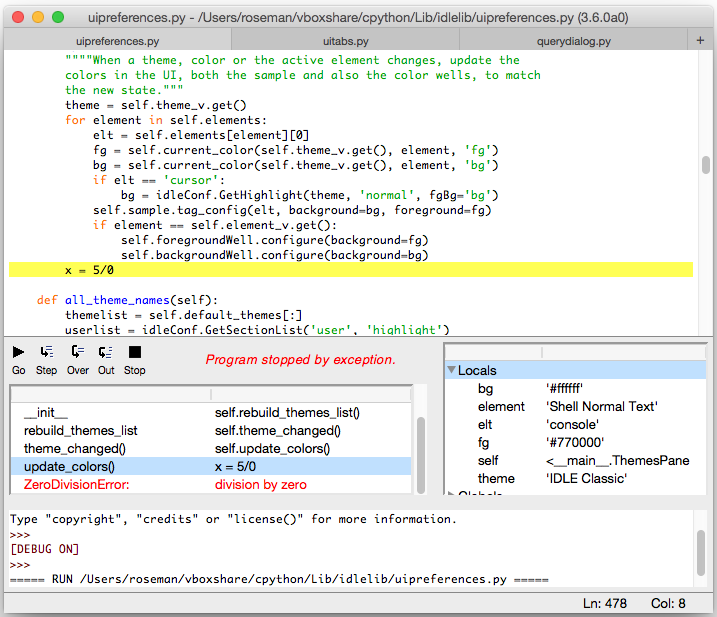Click the [DEBUG ON] shell line
The height and width of the screenshot is (617, 717).
[44, 549]
